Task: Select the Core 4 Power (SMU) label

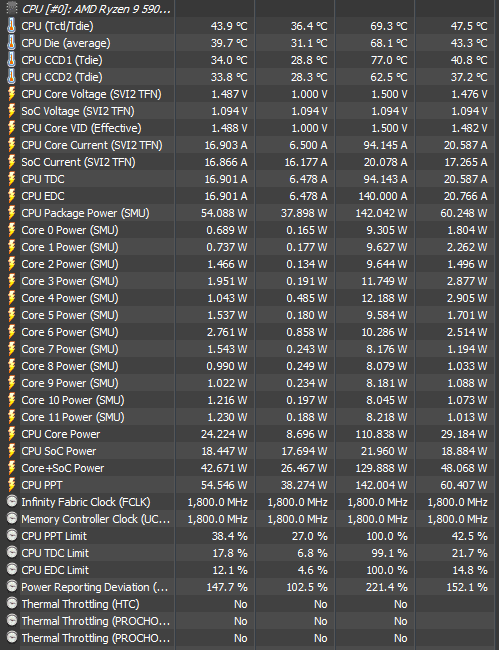Action: 70,298
